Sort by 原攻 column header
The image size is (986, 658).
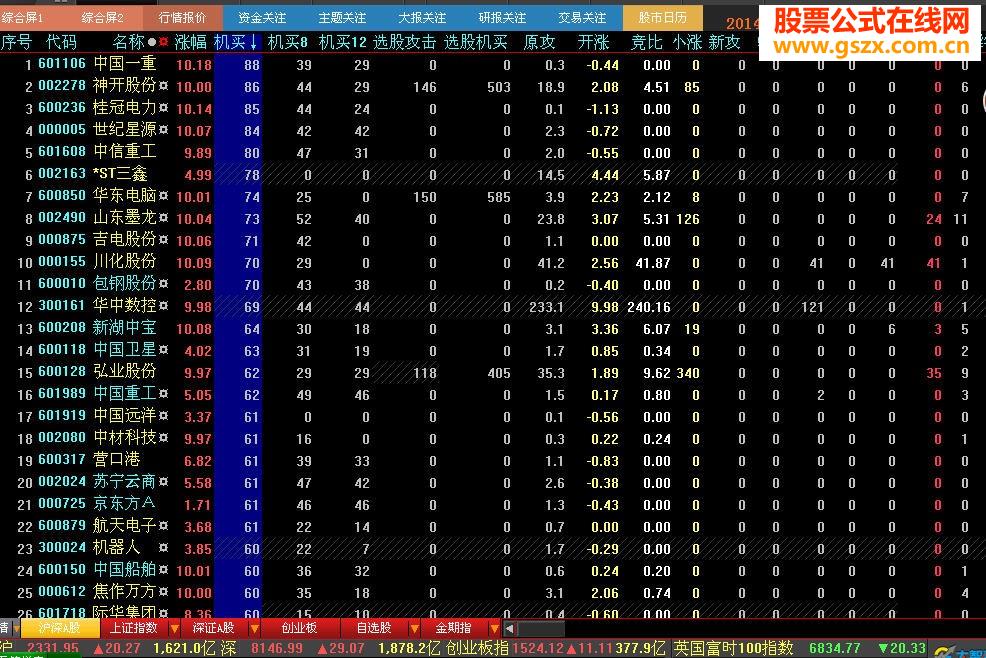[x=539, y=42]
